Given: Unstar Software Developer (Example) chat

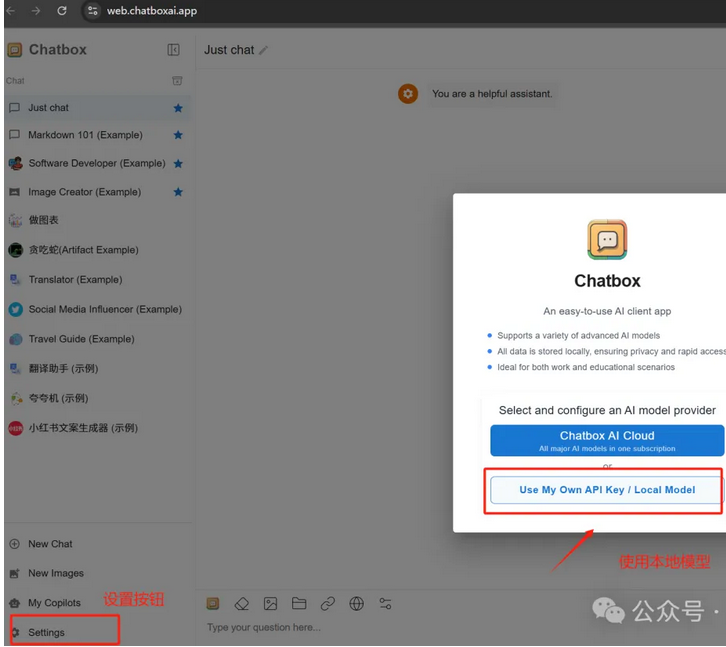Looking at the screenshot, I should tap(178, 163).
